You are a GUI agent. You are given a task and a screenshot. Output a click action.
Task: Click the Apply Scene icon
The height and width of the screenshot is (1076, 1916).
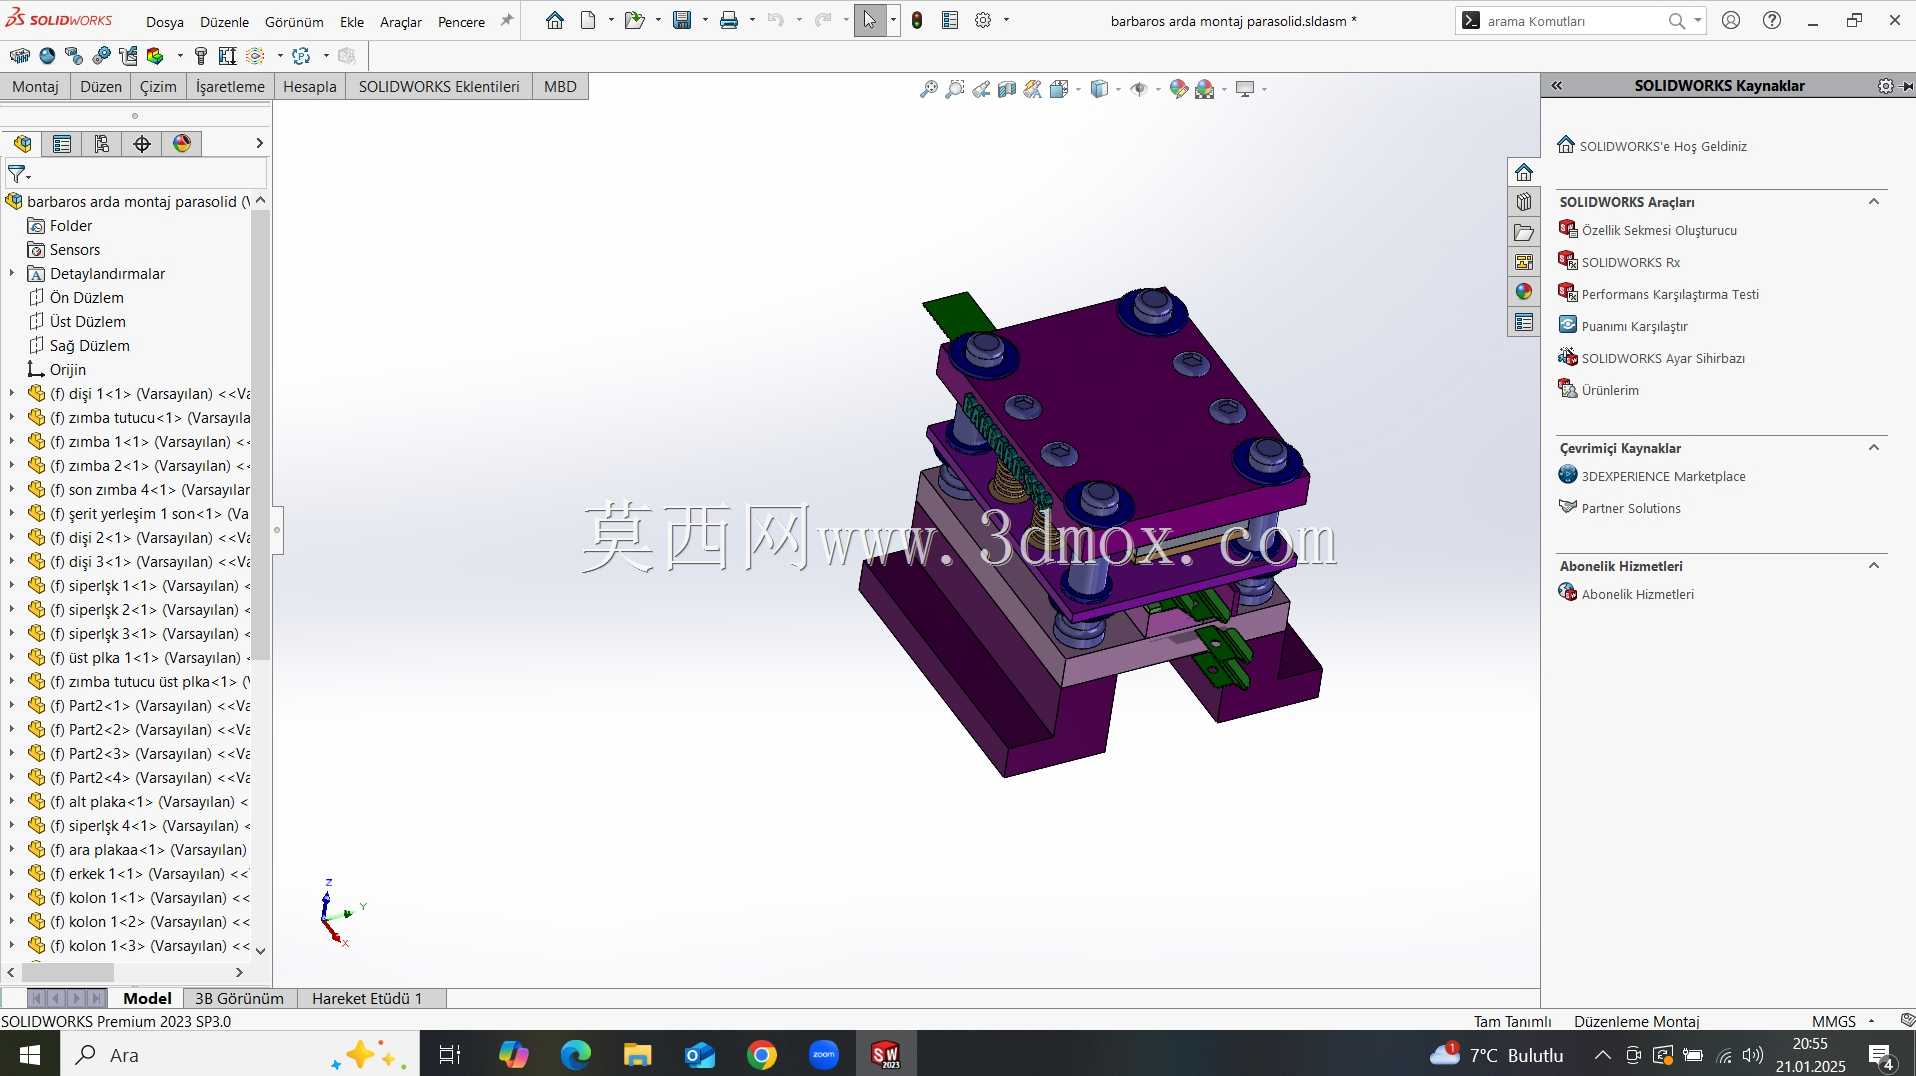coord(1205,89)
